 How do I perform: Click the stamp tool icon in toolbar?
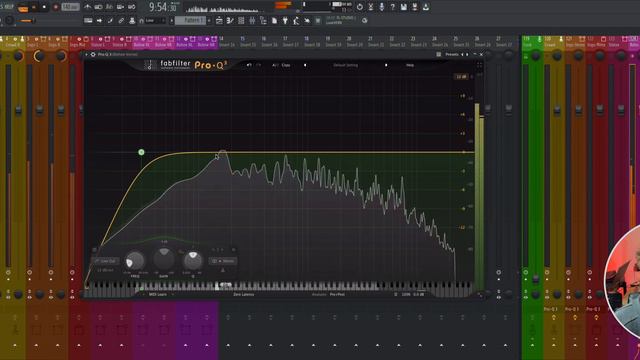(x=132, y=20)
